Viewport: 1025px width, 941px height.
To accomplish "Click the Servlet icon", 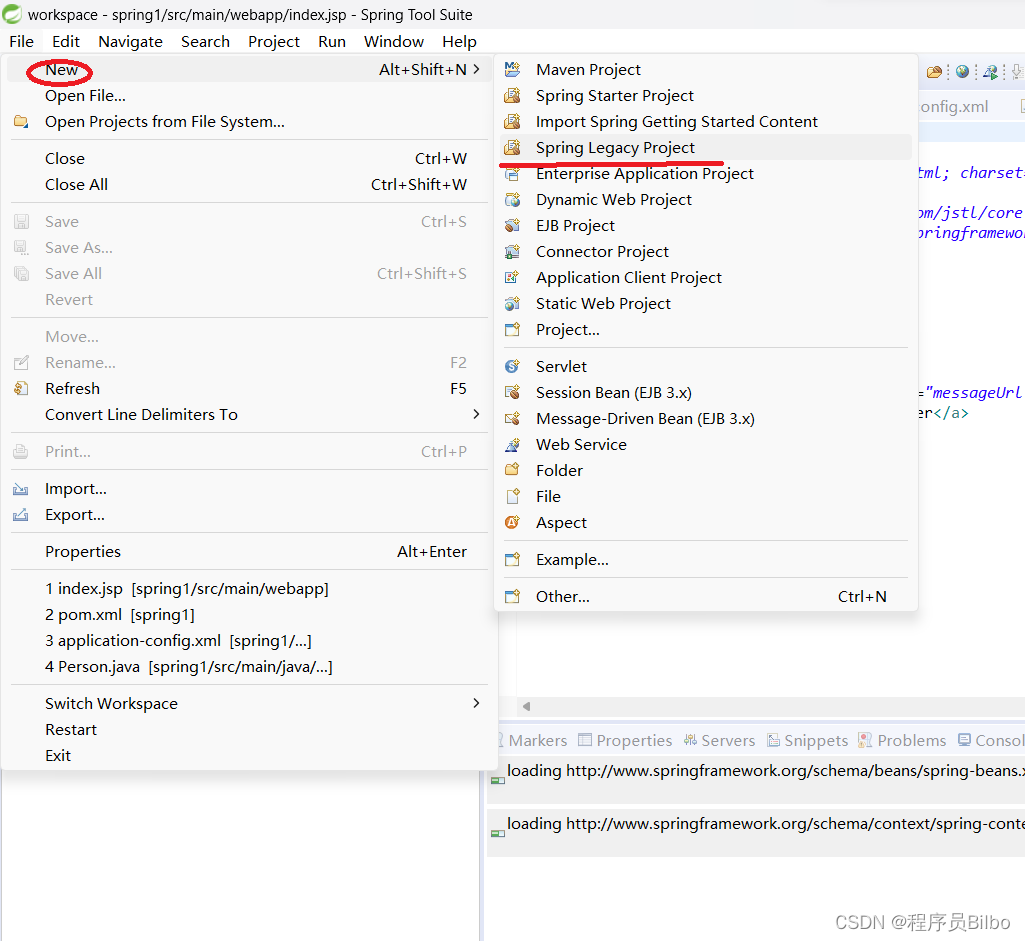I will (x=512, y=367).
